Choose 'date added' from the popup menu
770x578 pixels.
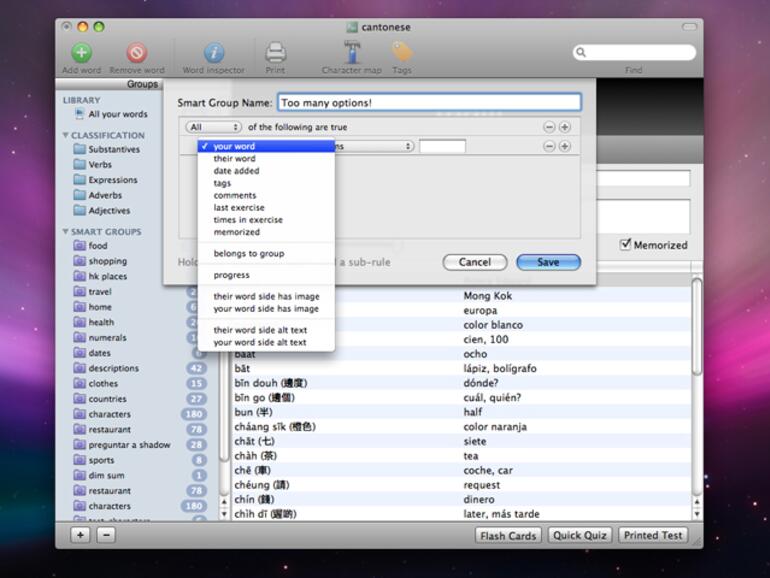click(236, 171)
